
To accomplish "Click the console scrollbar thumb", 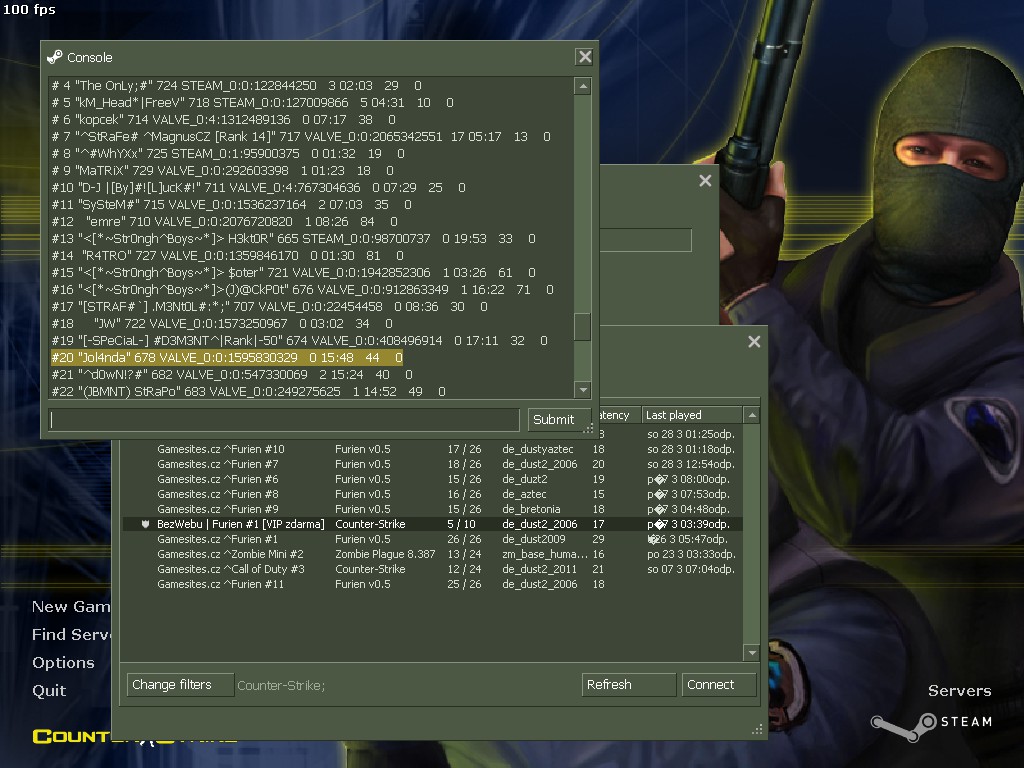I will (583, 327).
